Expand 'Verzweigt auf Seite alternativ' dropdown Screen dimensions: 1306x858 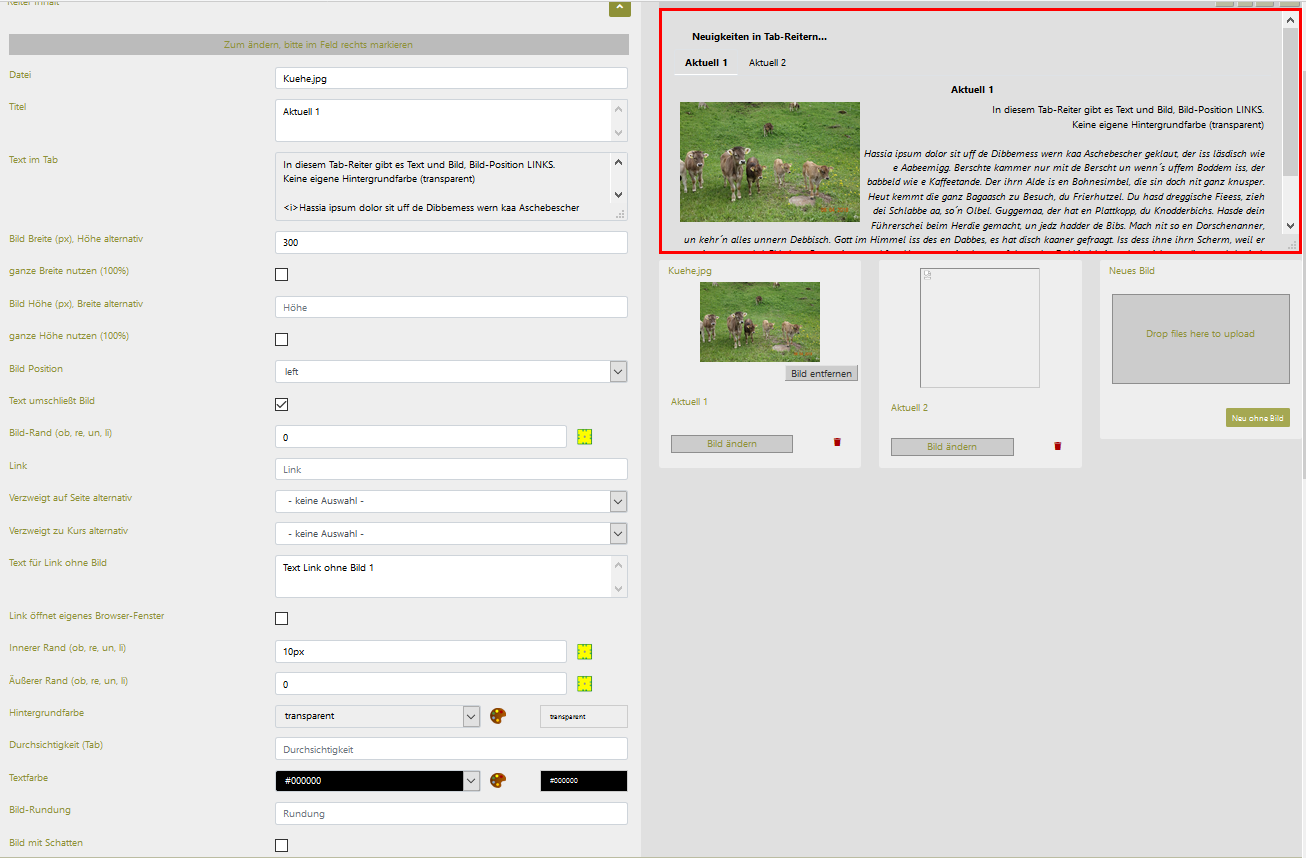click(x=451, y=501)
